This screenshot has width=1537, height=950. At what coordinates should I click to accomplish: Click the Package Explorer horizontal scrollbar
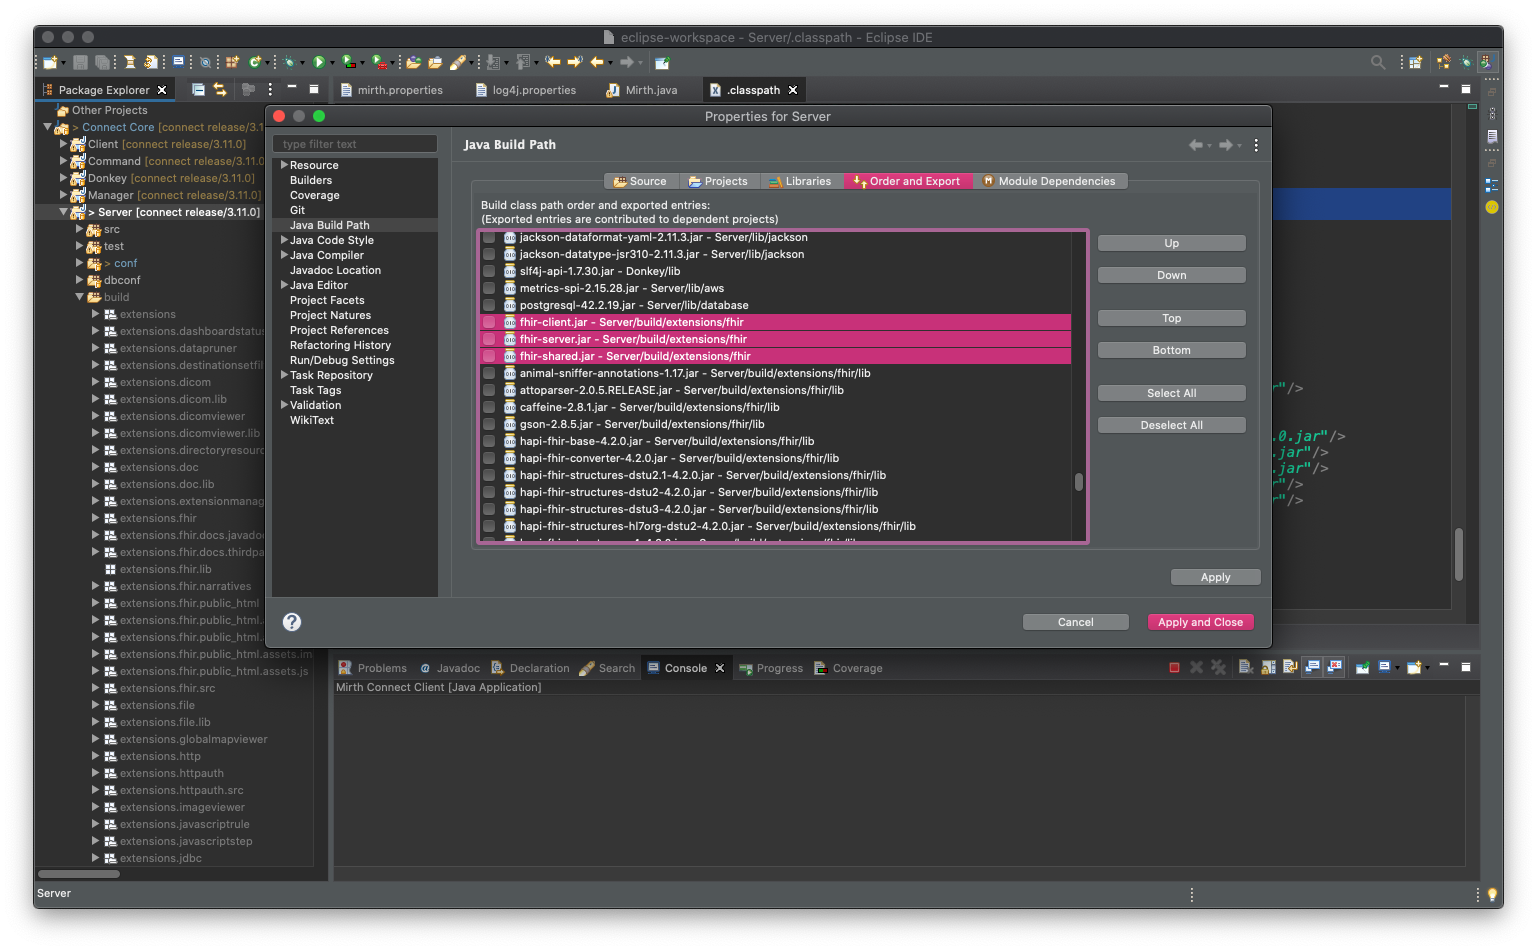pos(79,874)
